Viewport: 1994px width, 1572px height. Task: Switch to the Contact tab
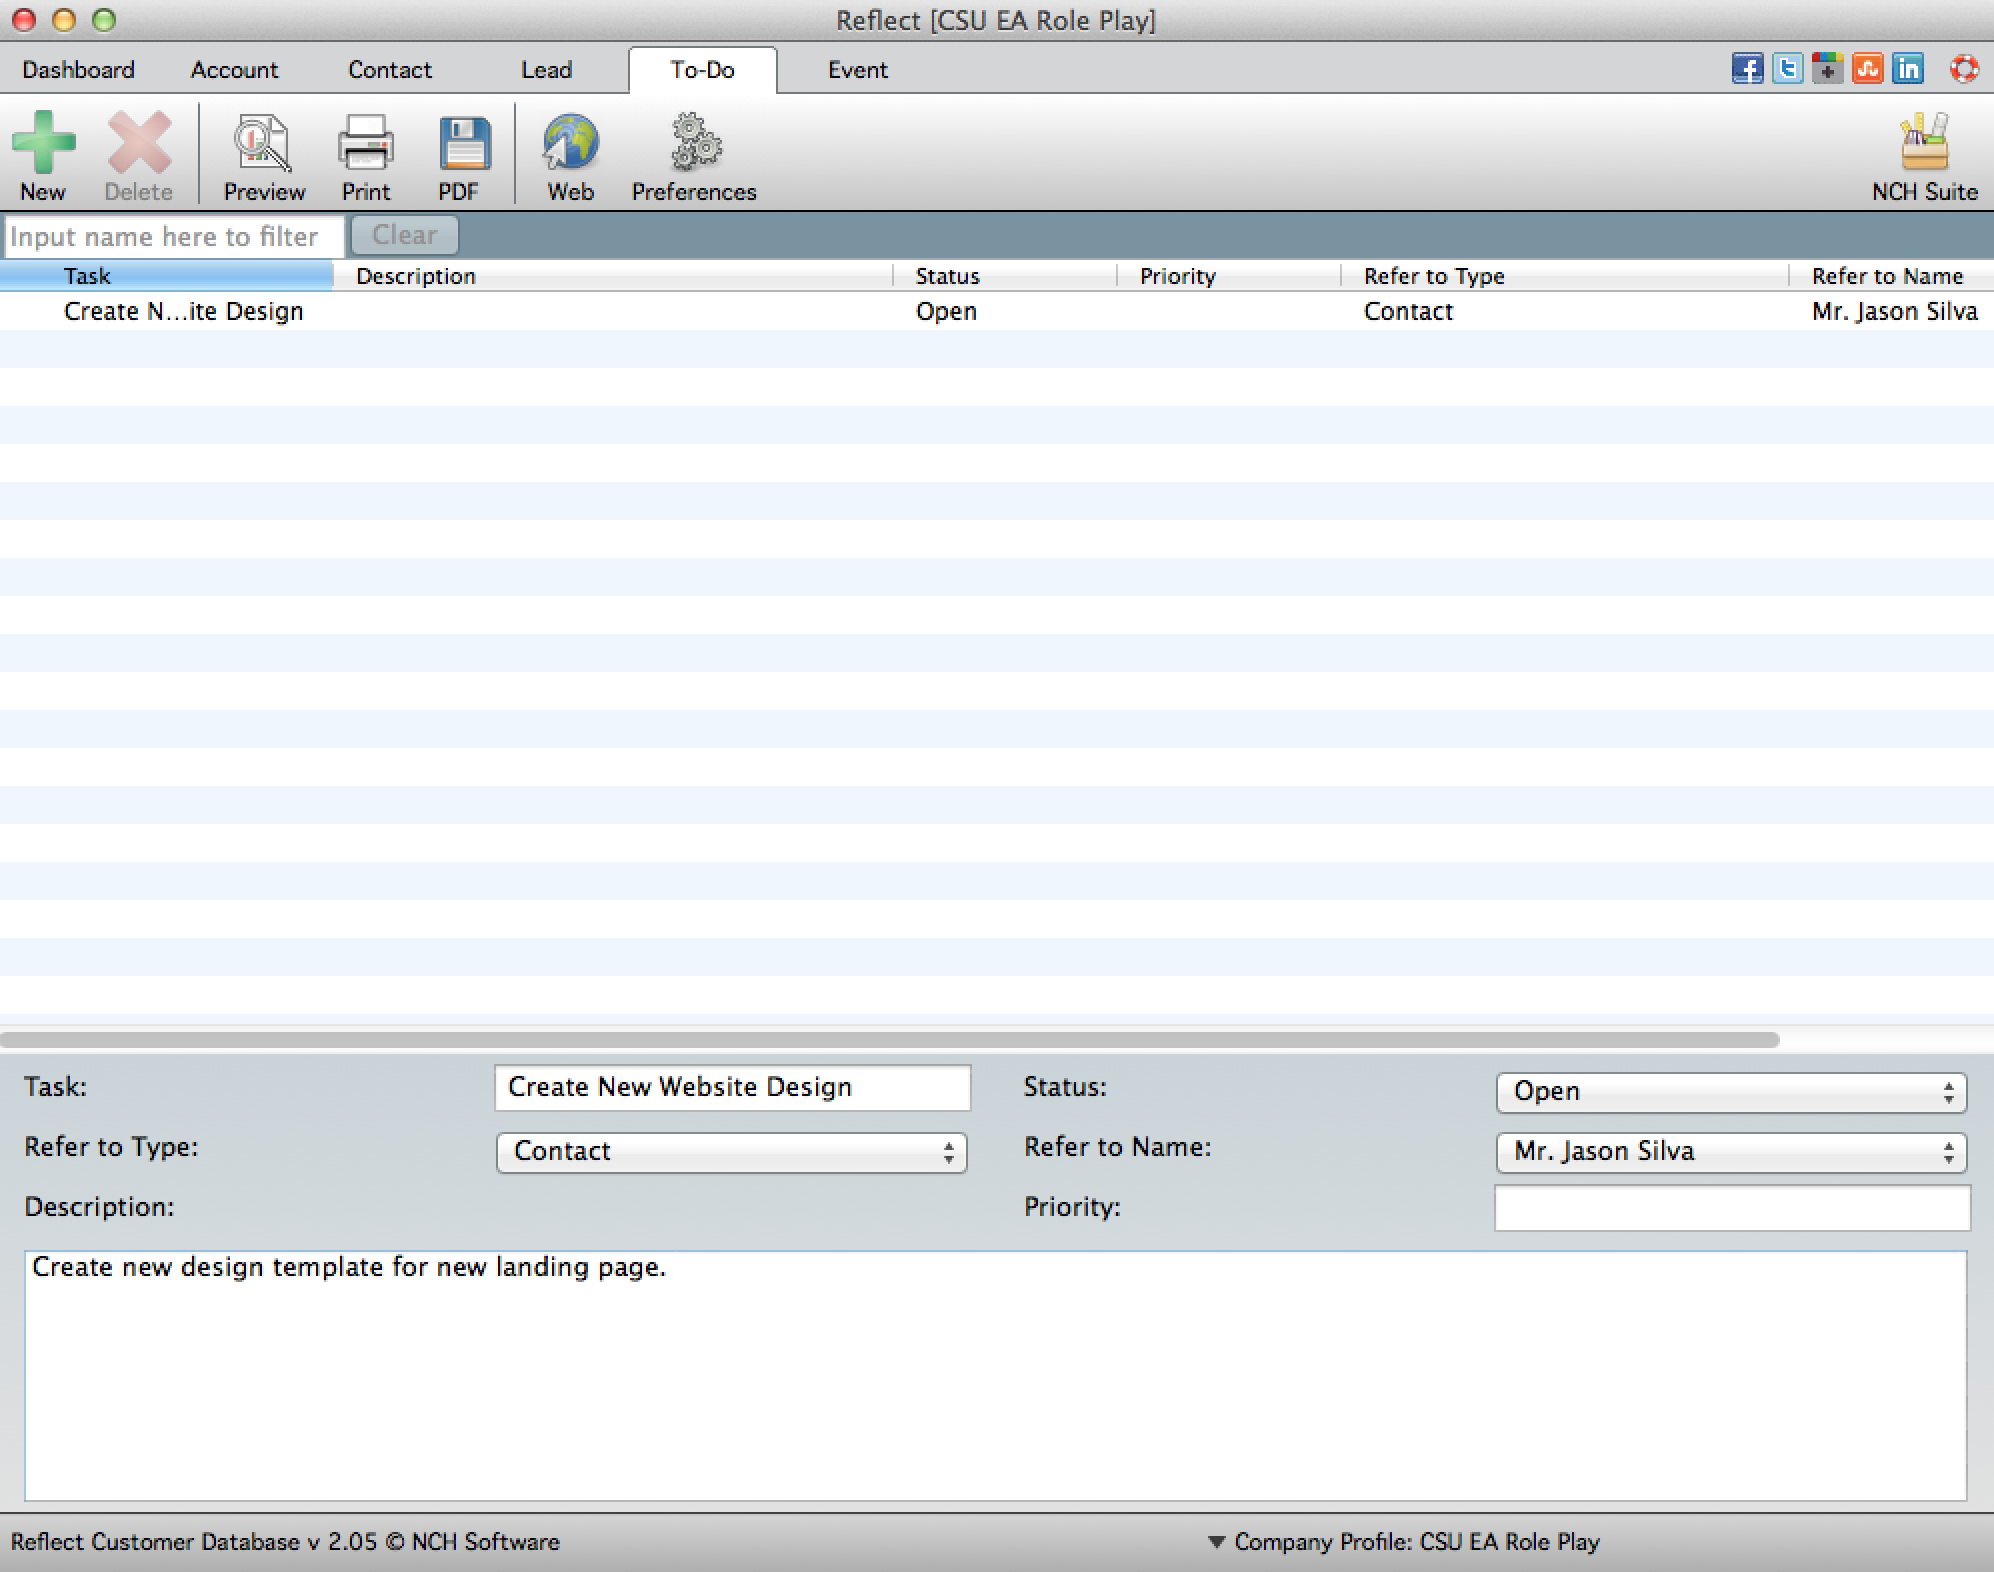pyautogui.click(x=390, y=70)
